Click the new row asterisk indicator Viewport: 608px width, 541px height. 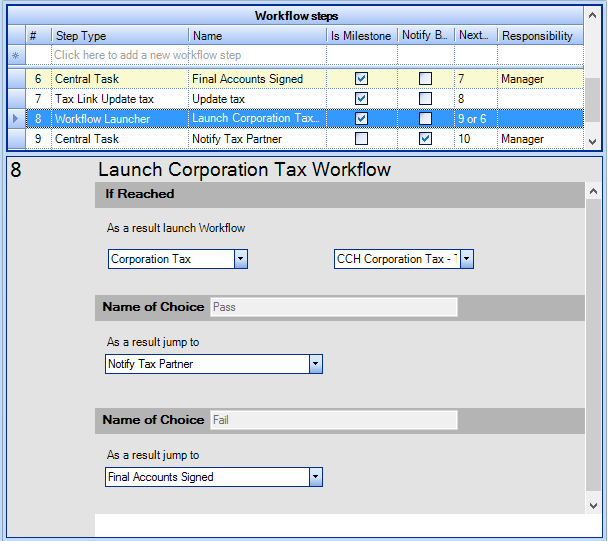(16, 55)
